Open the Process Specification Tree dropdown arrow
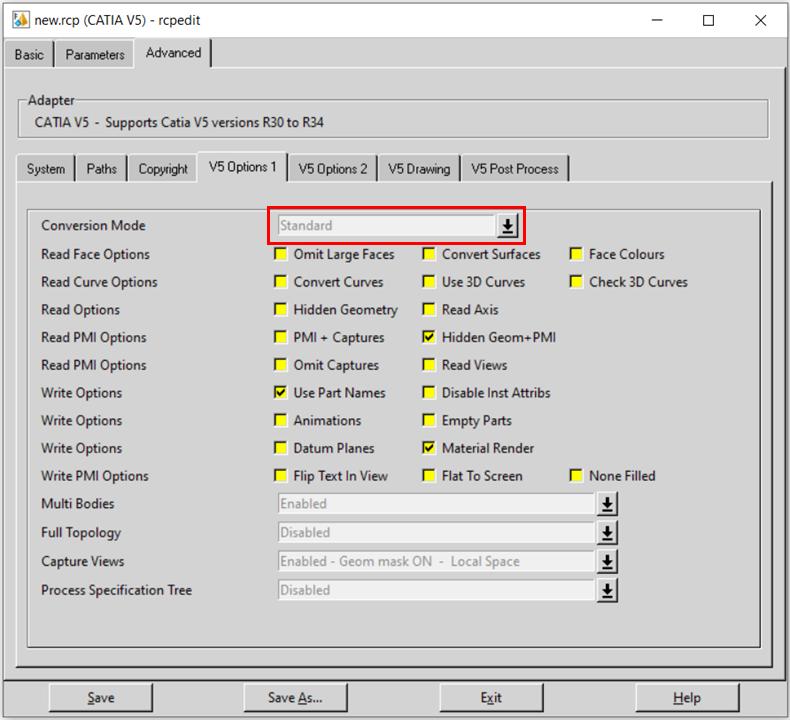Screen dimensions: 790x720 [607, 590]
